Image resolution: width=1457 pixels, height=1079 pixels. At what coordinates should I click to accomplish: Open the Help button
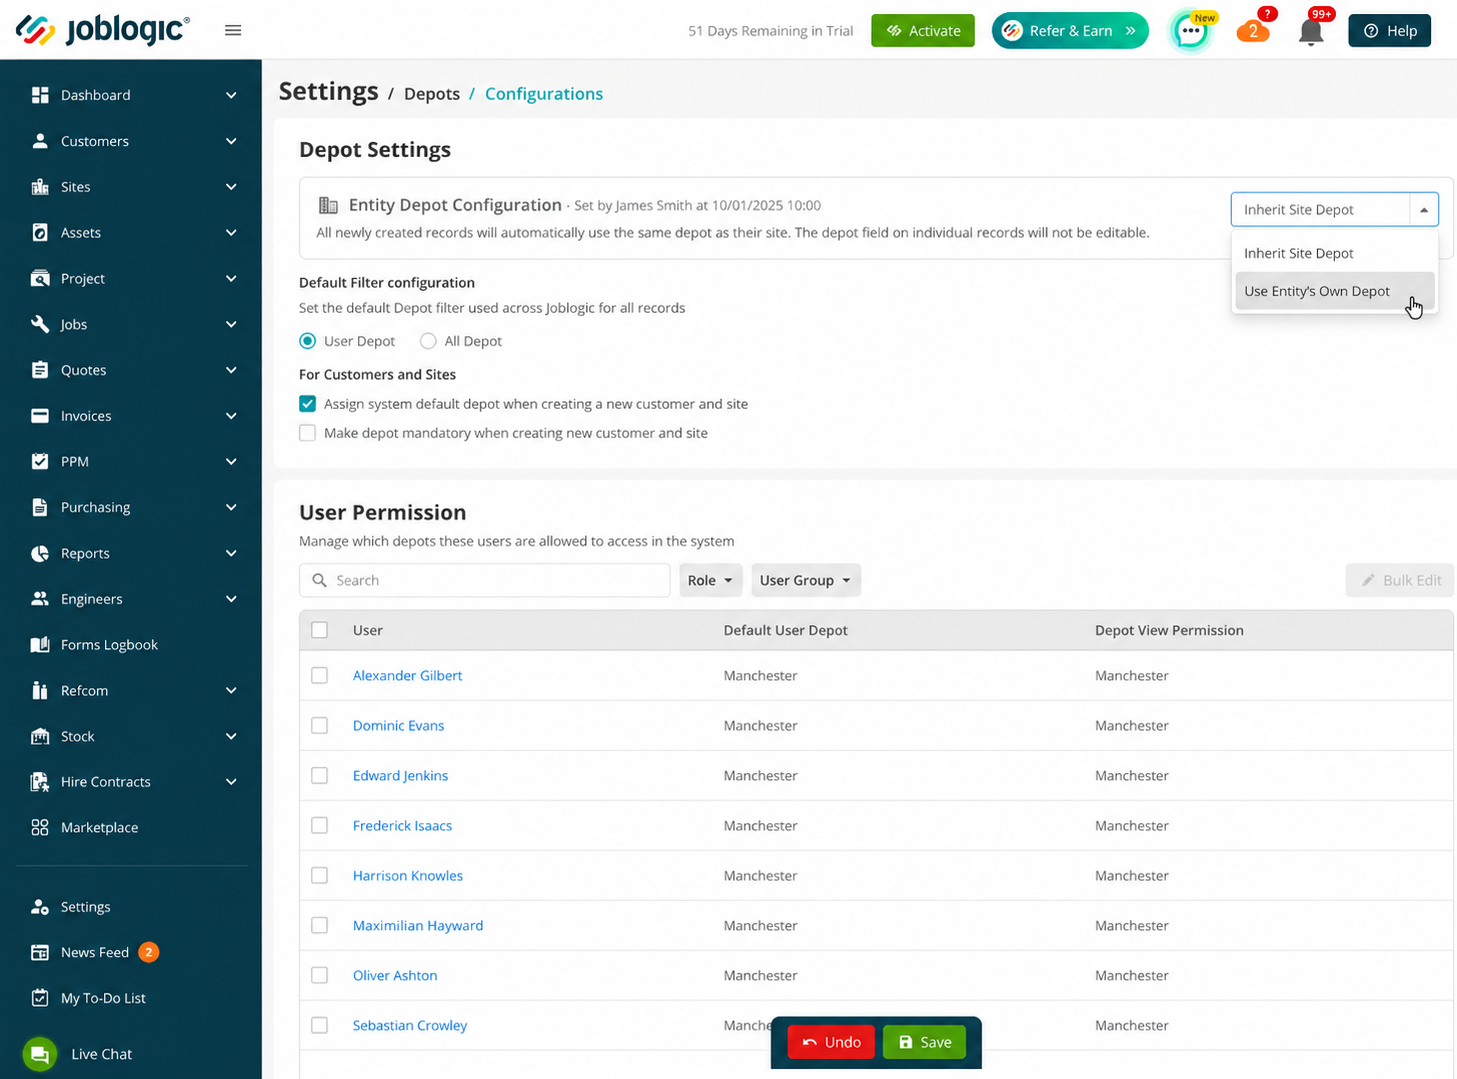tap(1390, 31)
